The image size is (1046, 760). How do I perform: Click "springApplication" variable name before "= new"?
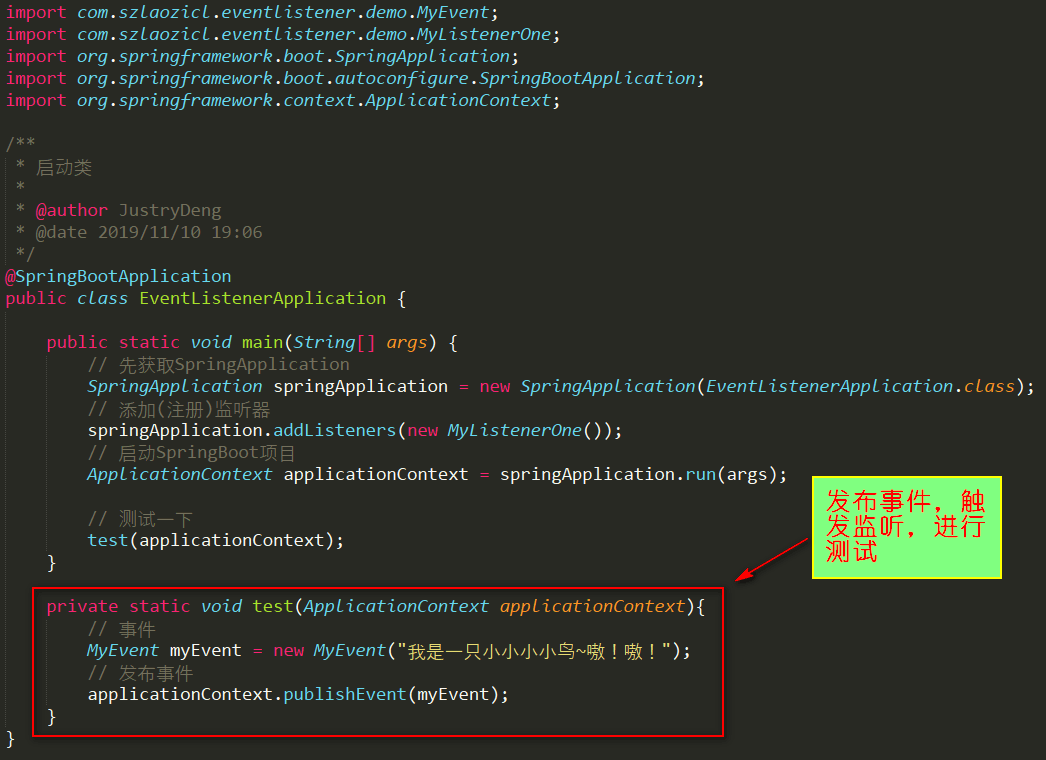pos(361,386)
